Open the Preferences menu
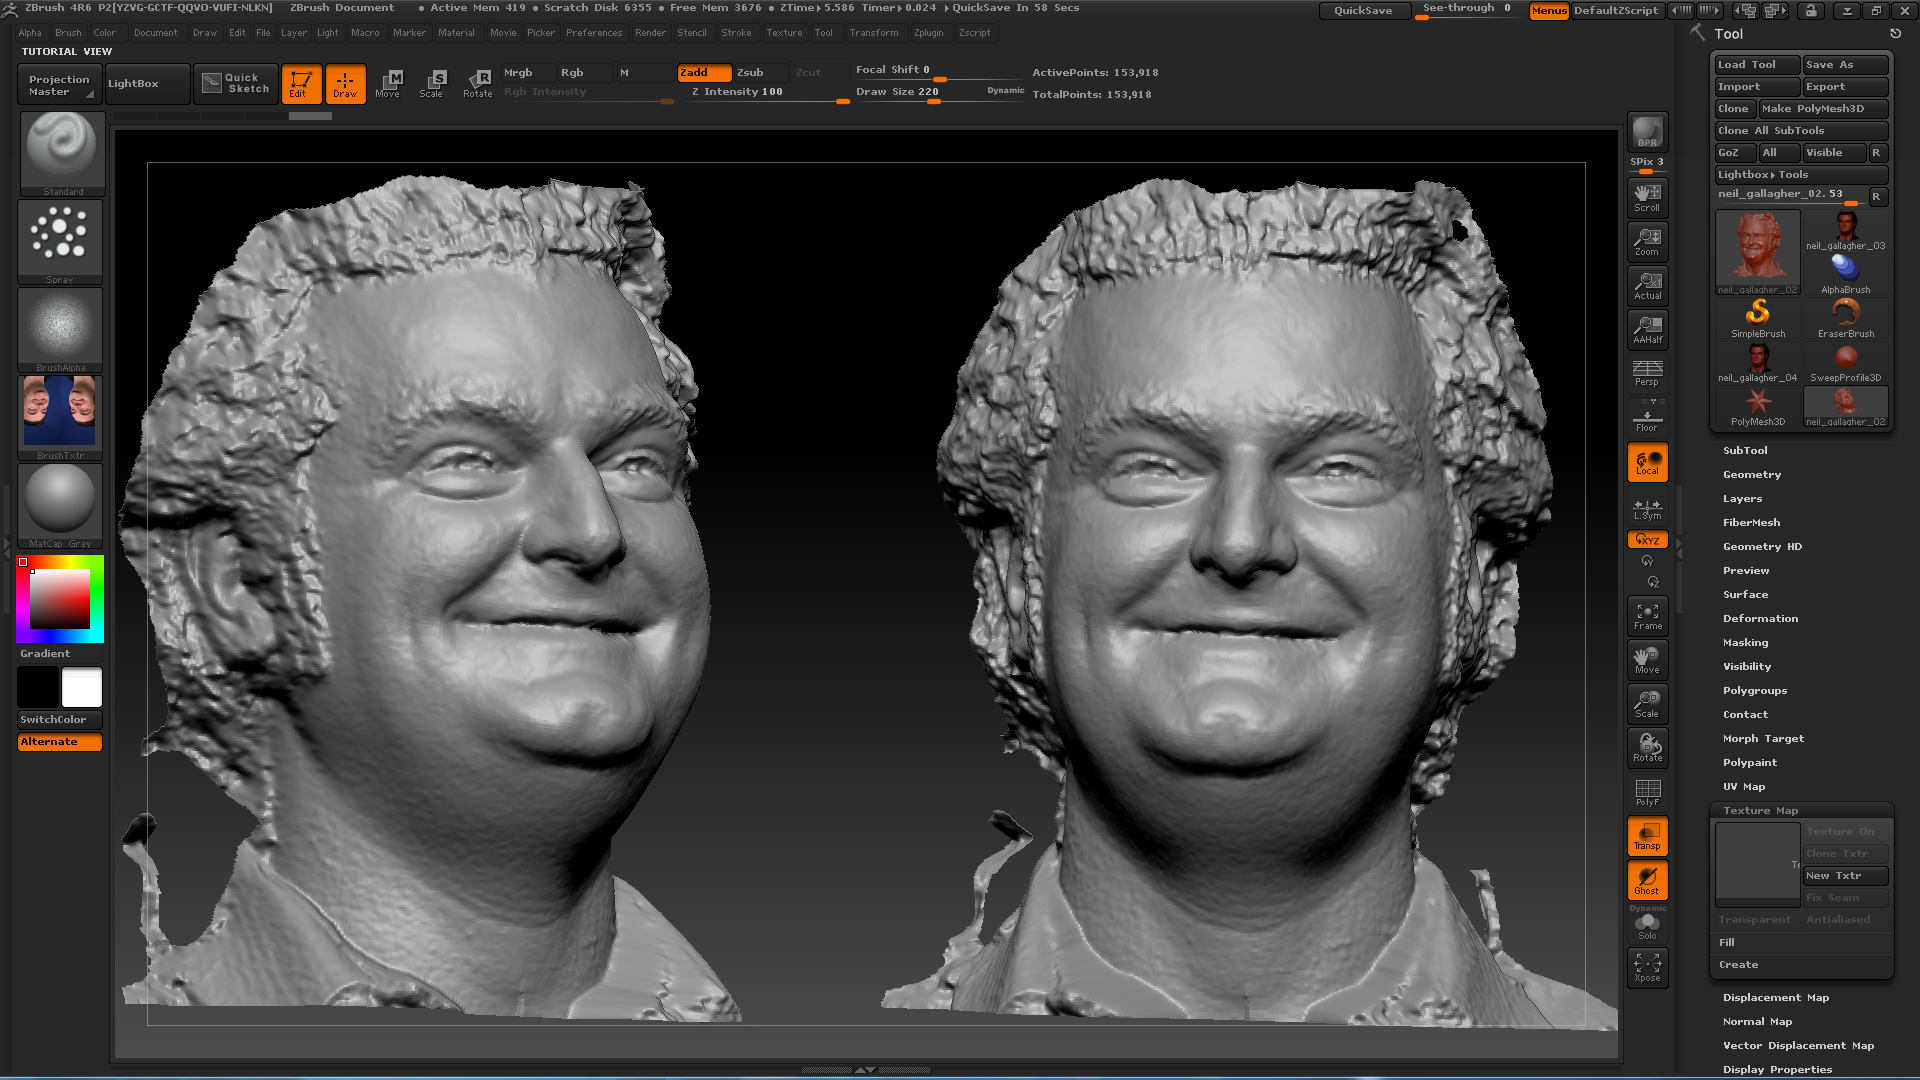The width and height of the screenshot is (1920, 1080). click(x=594, y=32)
